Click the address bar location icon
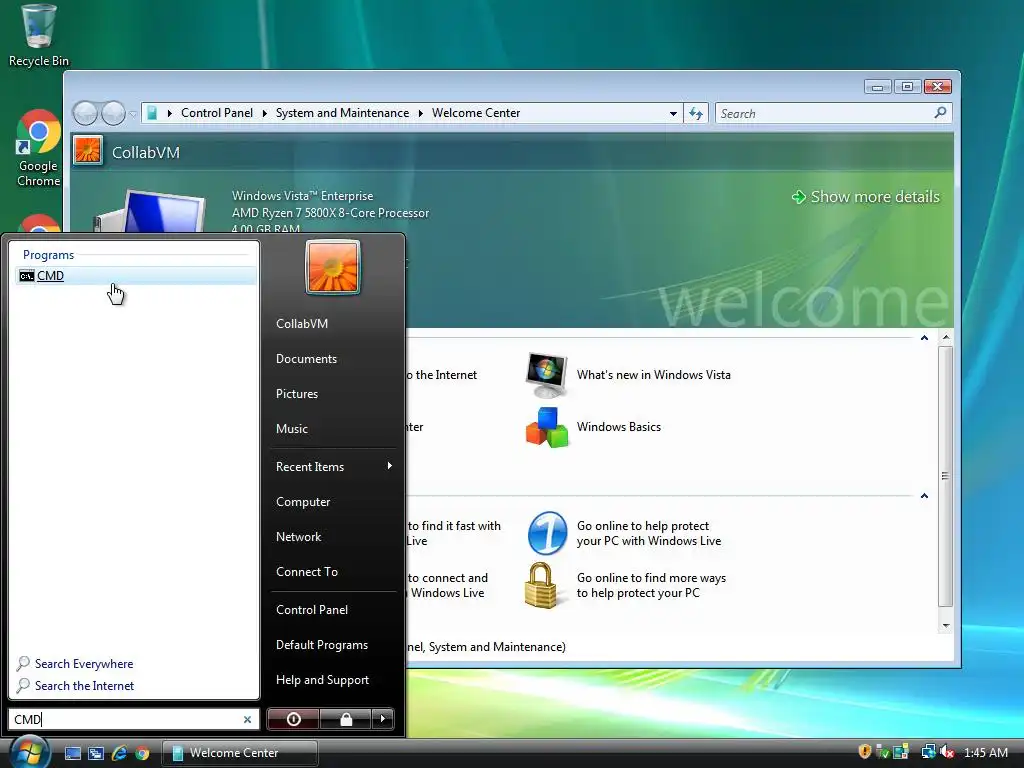Screen dimensions: 1024x768 (x=152, y=113)
